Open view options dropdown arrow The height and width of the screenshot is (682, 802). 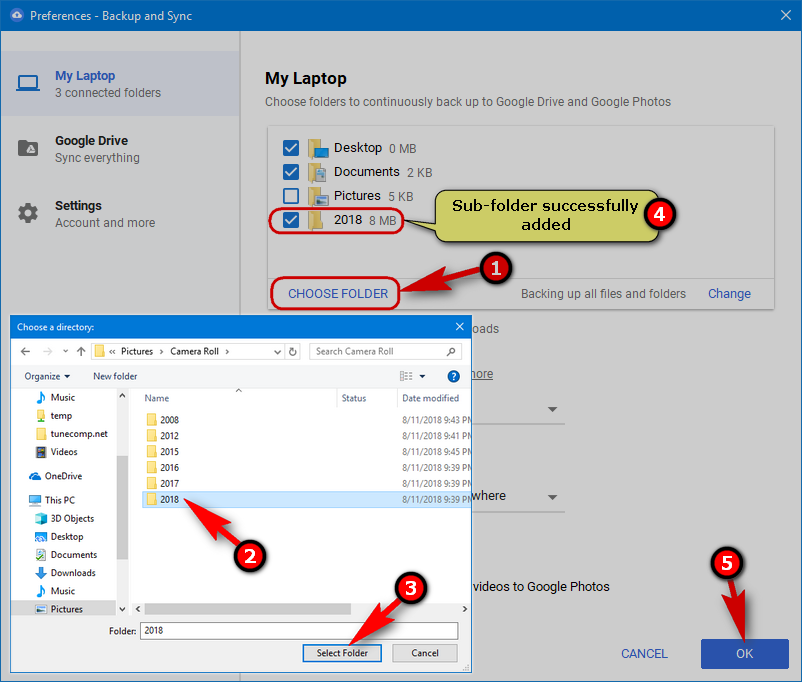422,376
